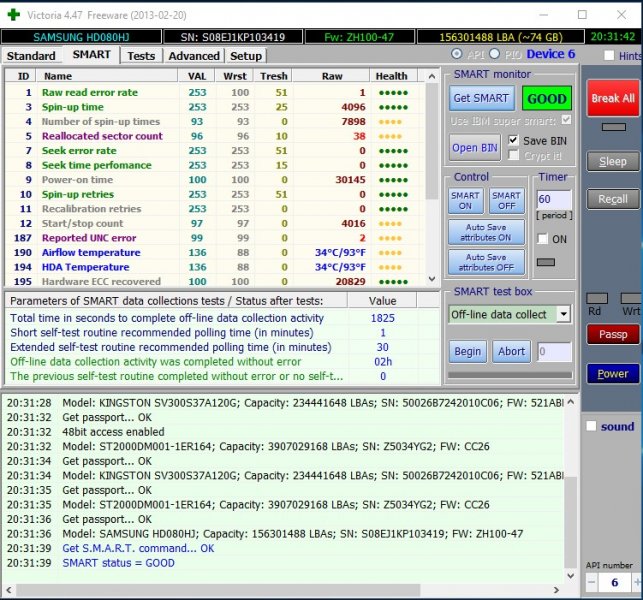
Task: Click the green GOOD status indicator
Action: point(546,100)
